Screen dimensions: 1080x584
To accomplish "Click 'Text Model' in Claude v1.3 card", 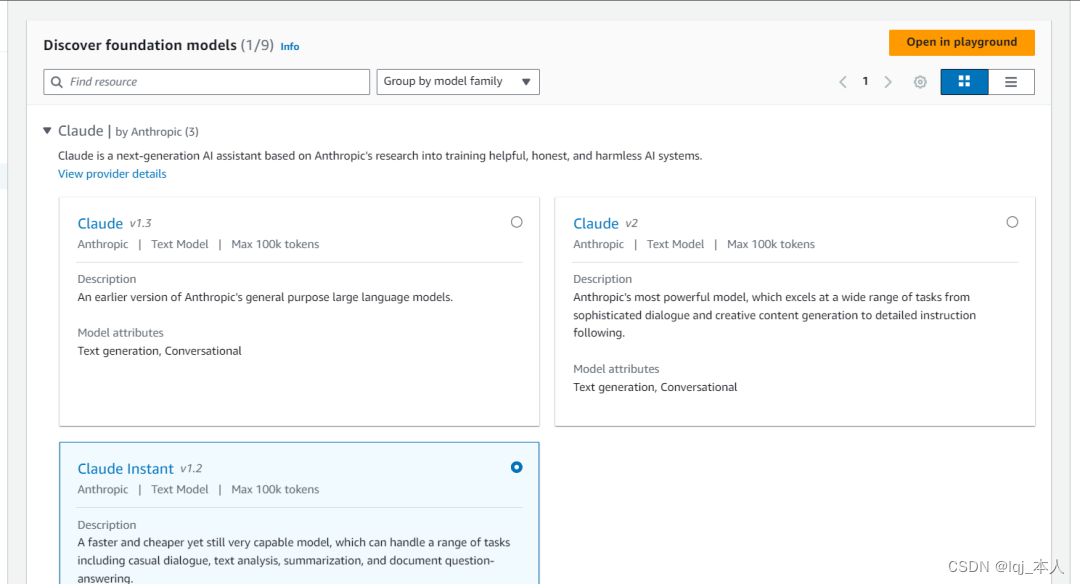I will coord(180,244).
